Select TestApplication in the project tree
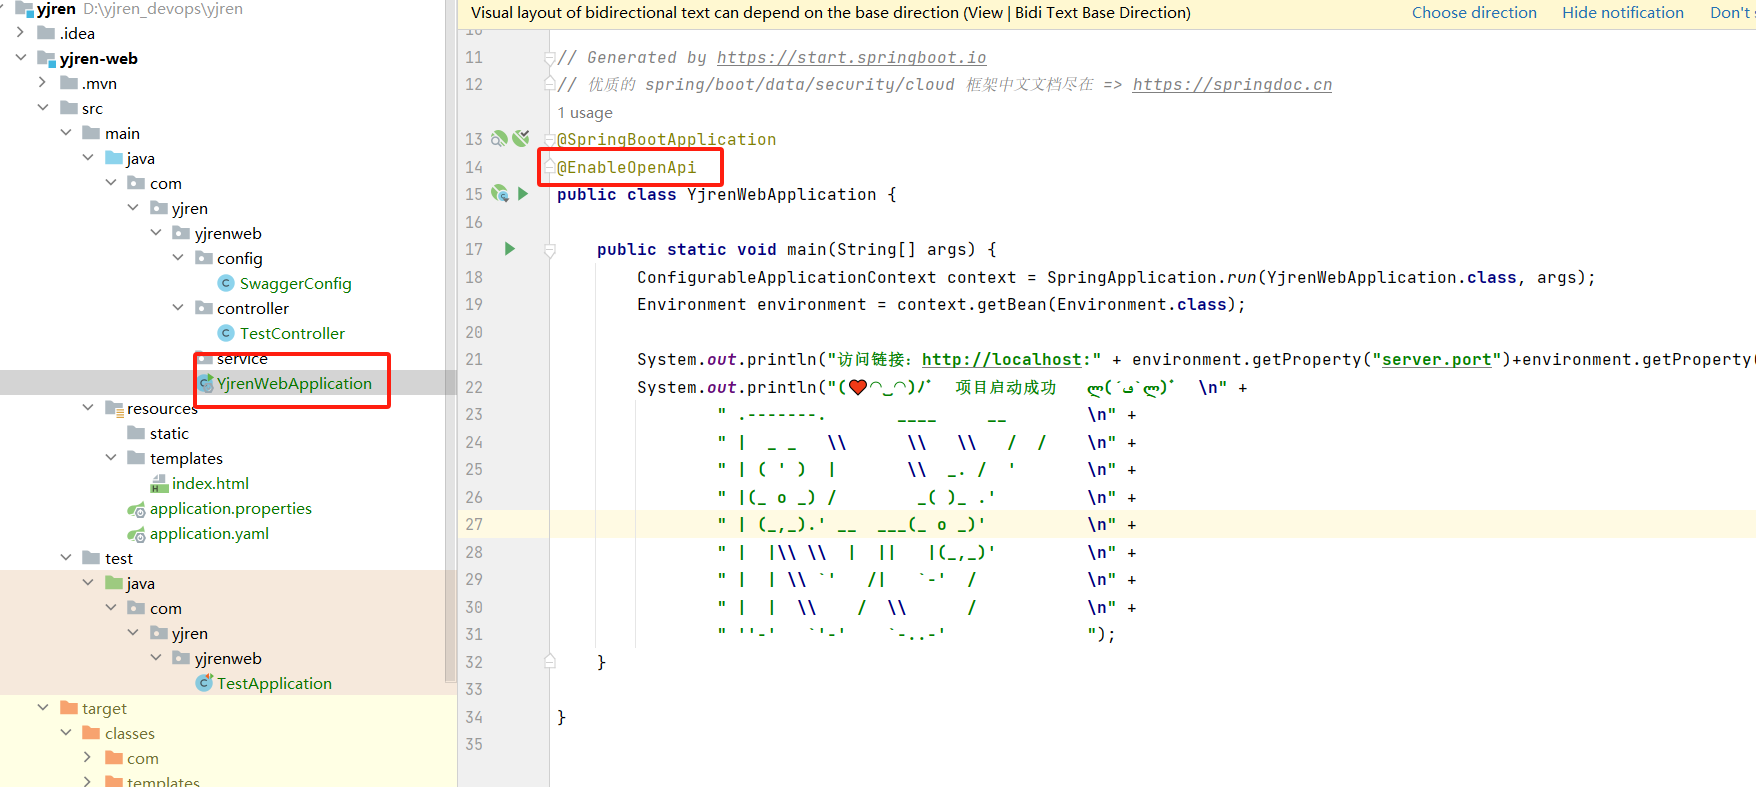Viewport: 1756px width, 787px height. pos(274,683)
